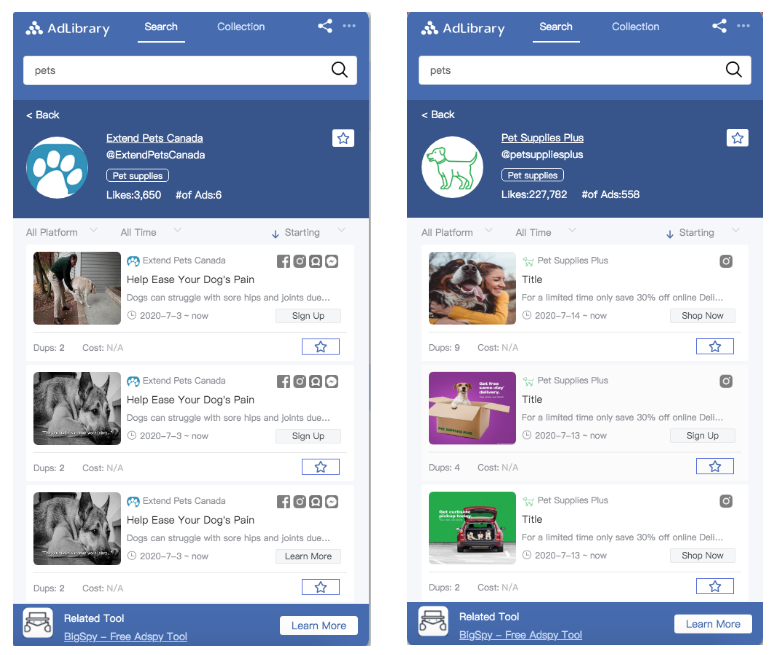
Task: Expand All Platform dropdown in left panel
Action: (x=61, y=232)
